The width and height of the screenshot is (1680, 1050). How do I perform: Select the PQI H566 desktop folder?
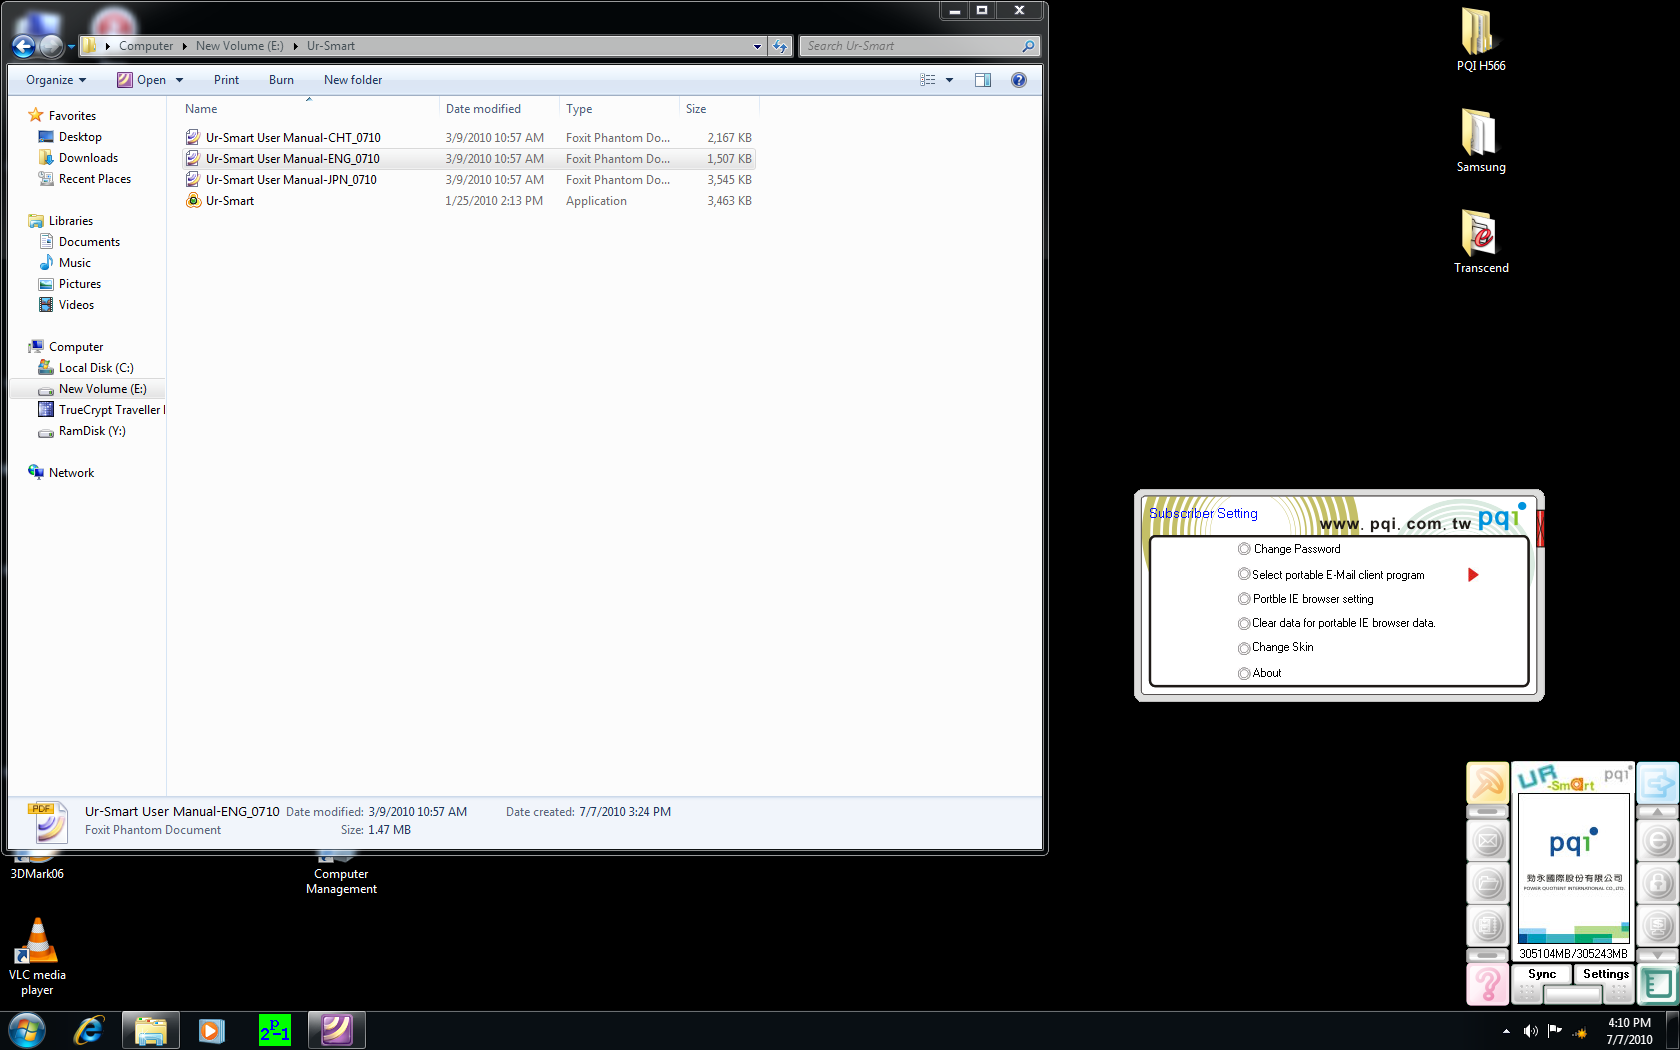[x=1480, y=40]
